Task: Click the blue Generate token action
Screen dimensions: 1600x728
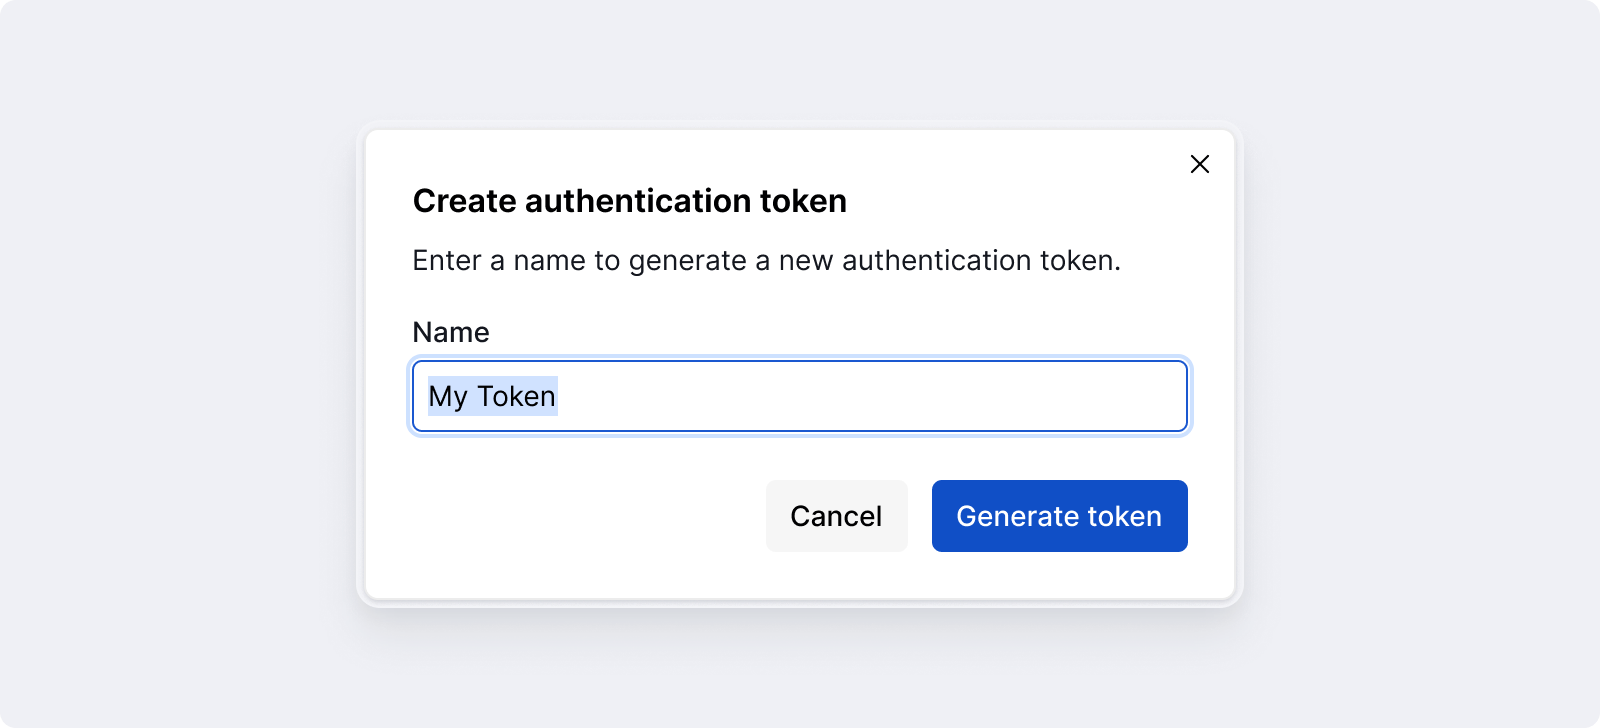Action: pyautogui.click(x=1059, y=516)
